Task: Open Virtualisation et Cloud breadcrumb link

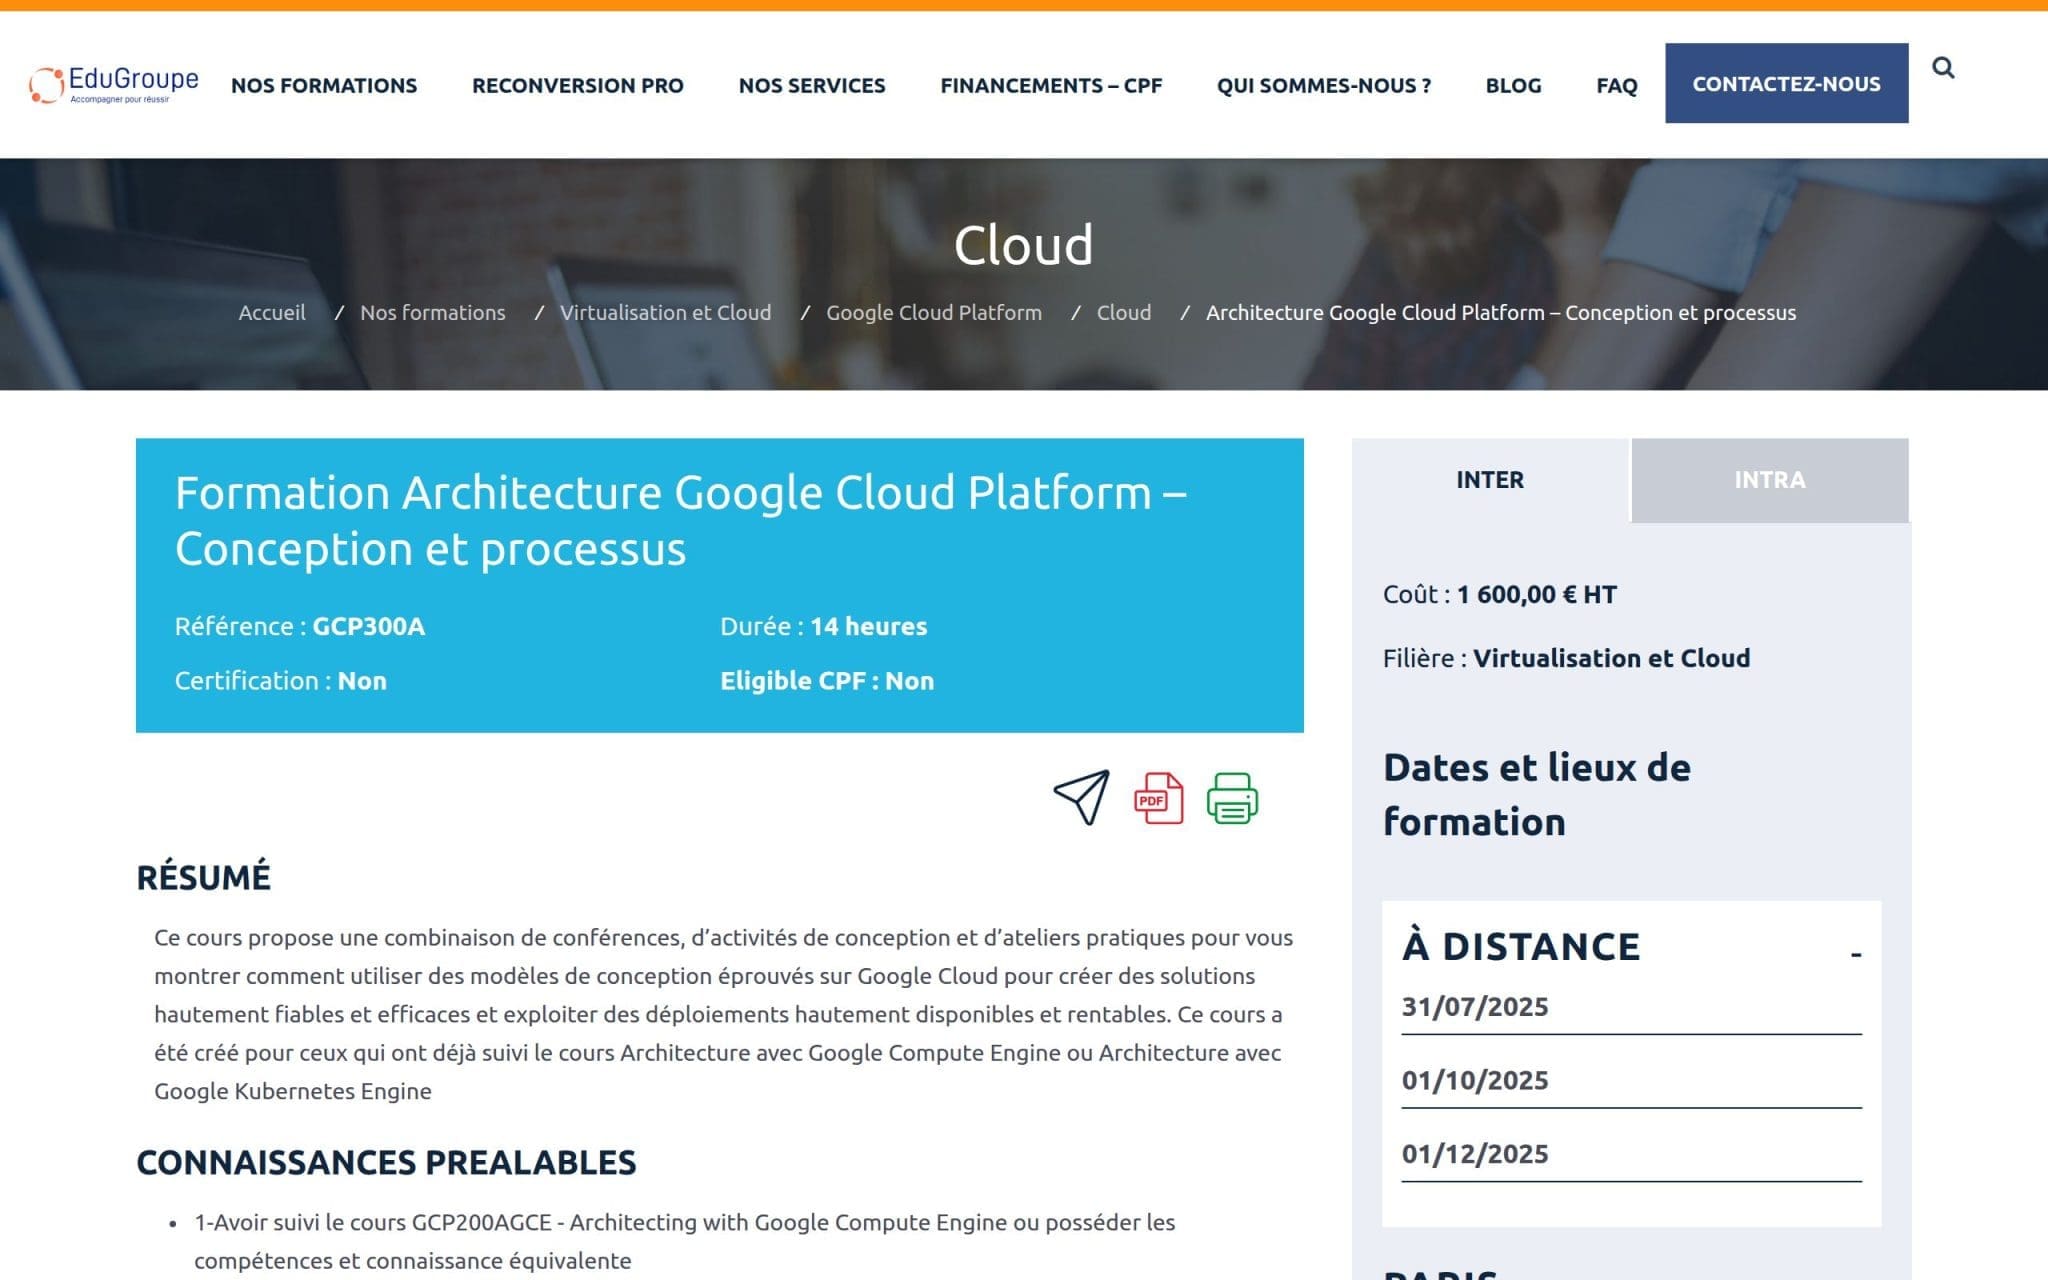Action: click(x=666, y=312)
